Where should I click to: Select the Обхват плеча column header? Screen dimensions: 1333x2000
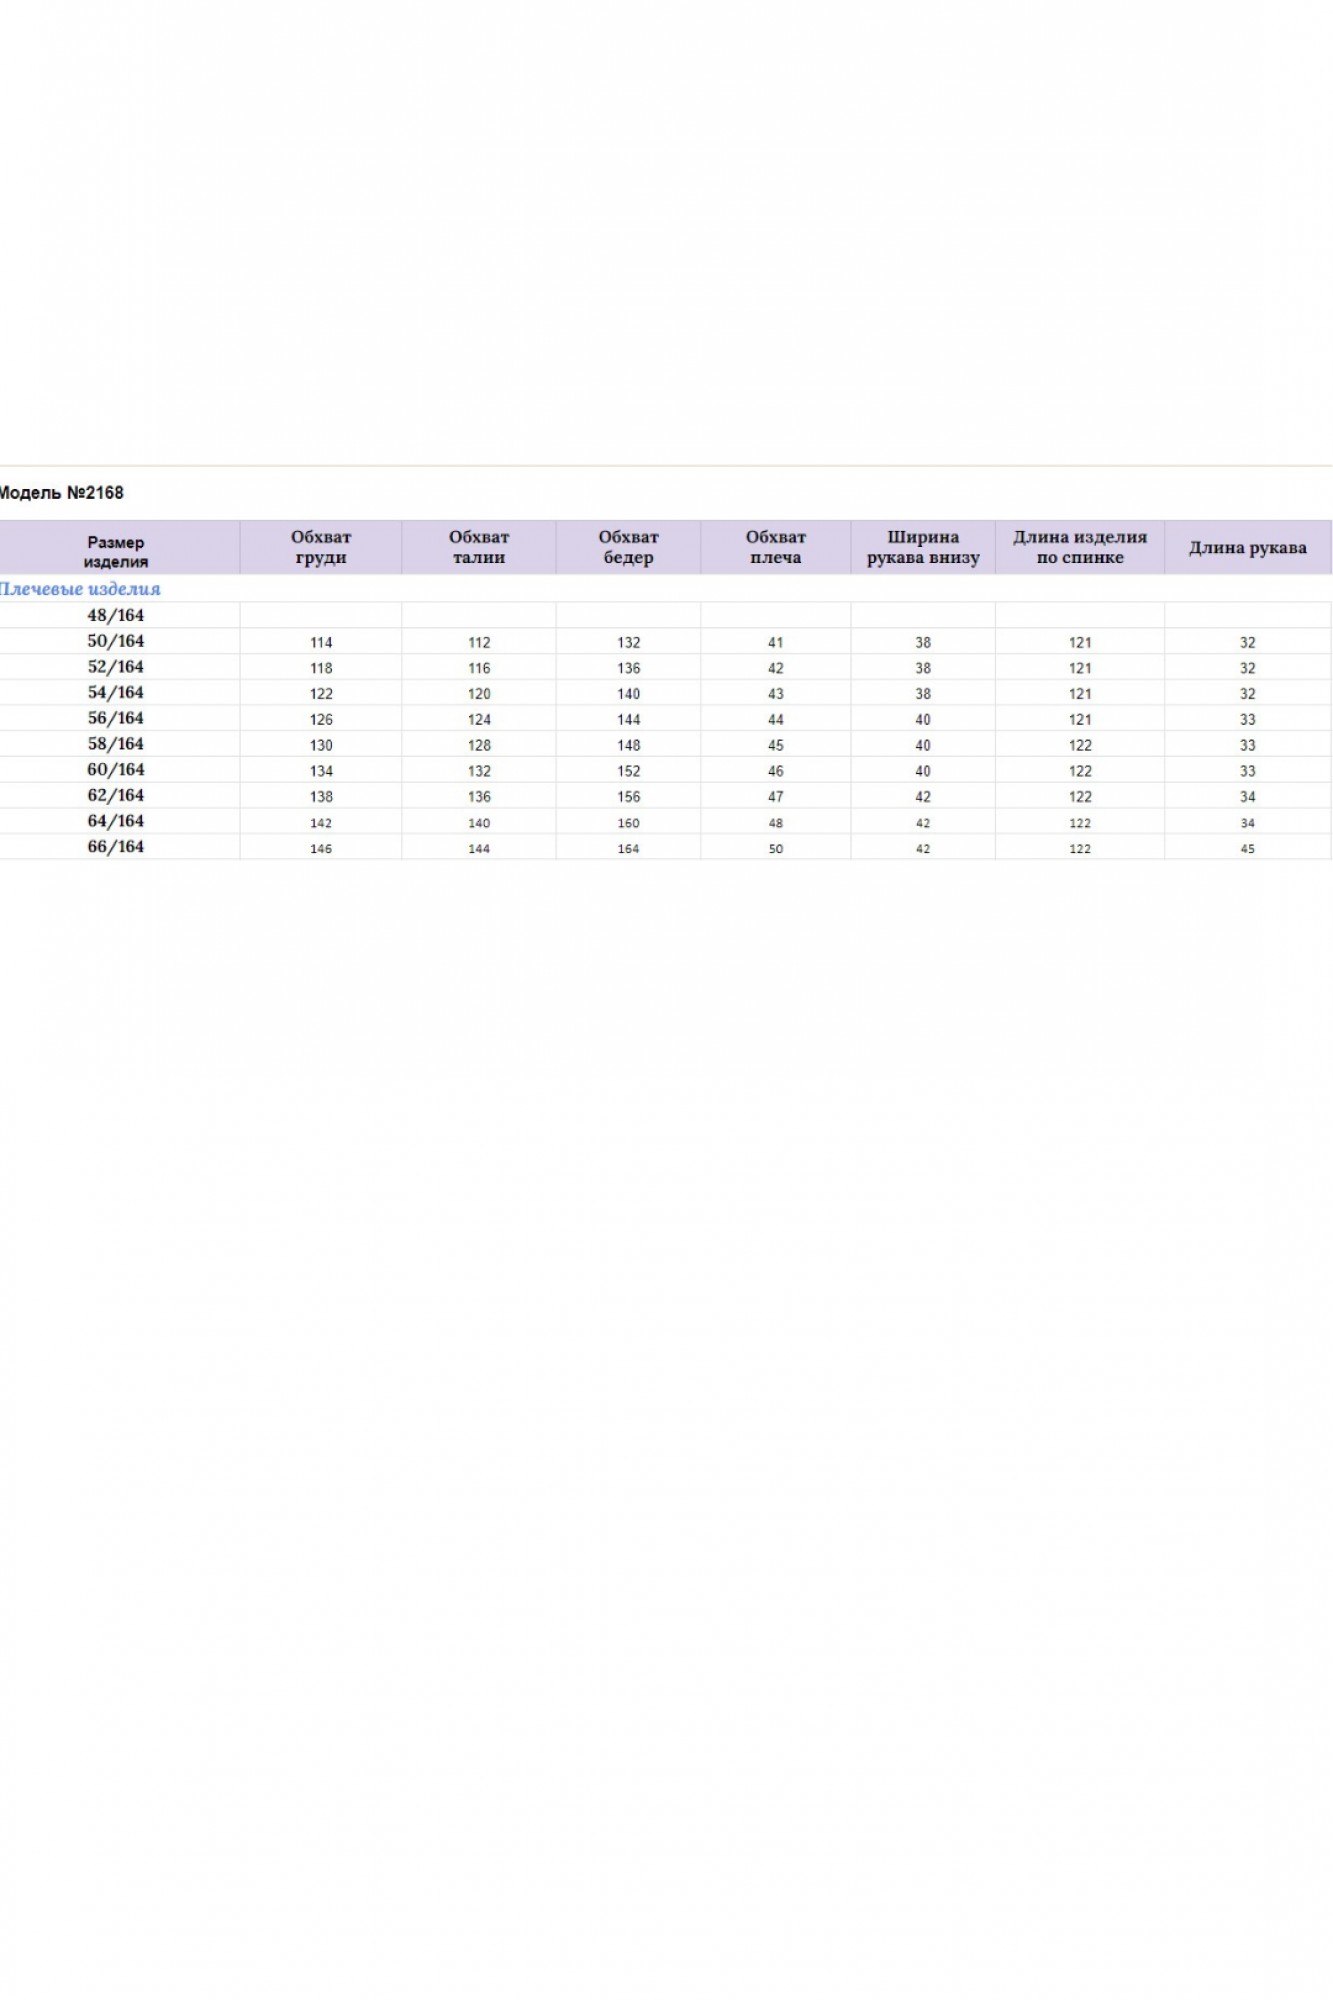[775, 547]
